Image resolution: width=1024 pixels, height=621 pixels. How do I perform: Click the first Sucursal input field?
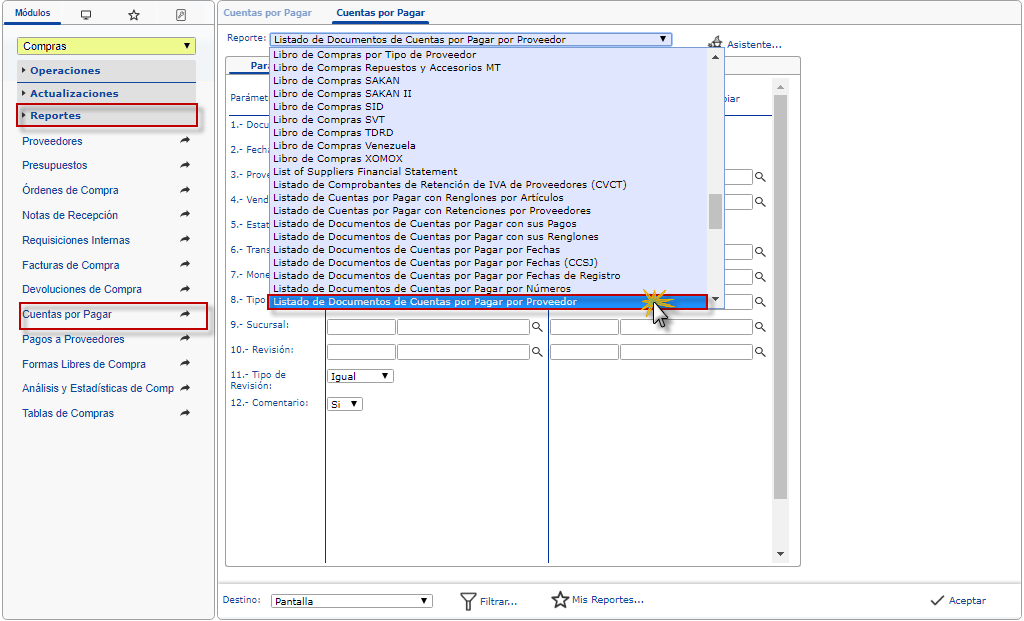[361, 327]
